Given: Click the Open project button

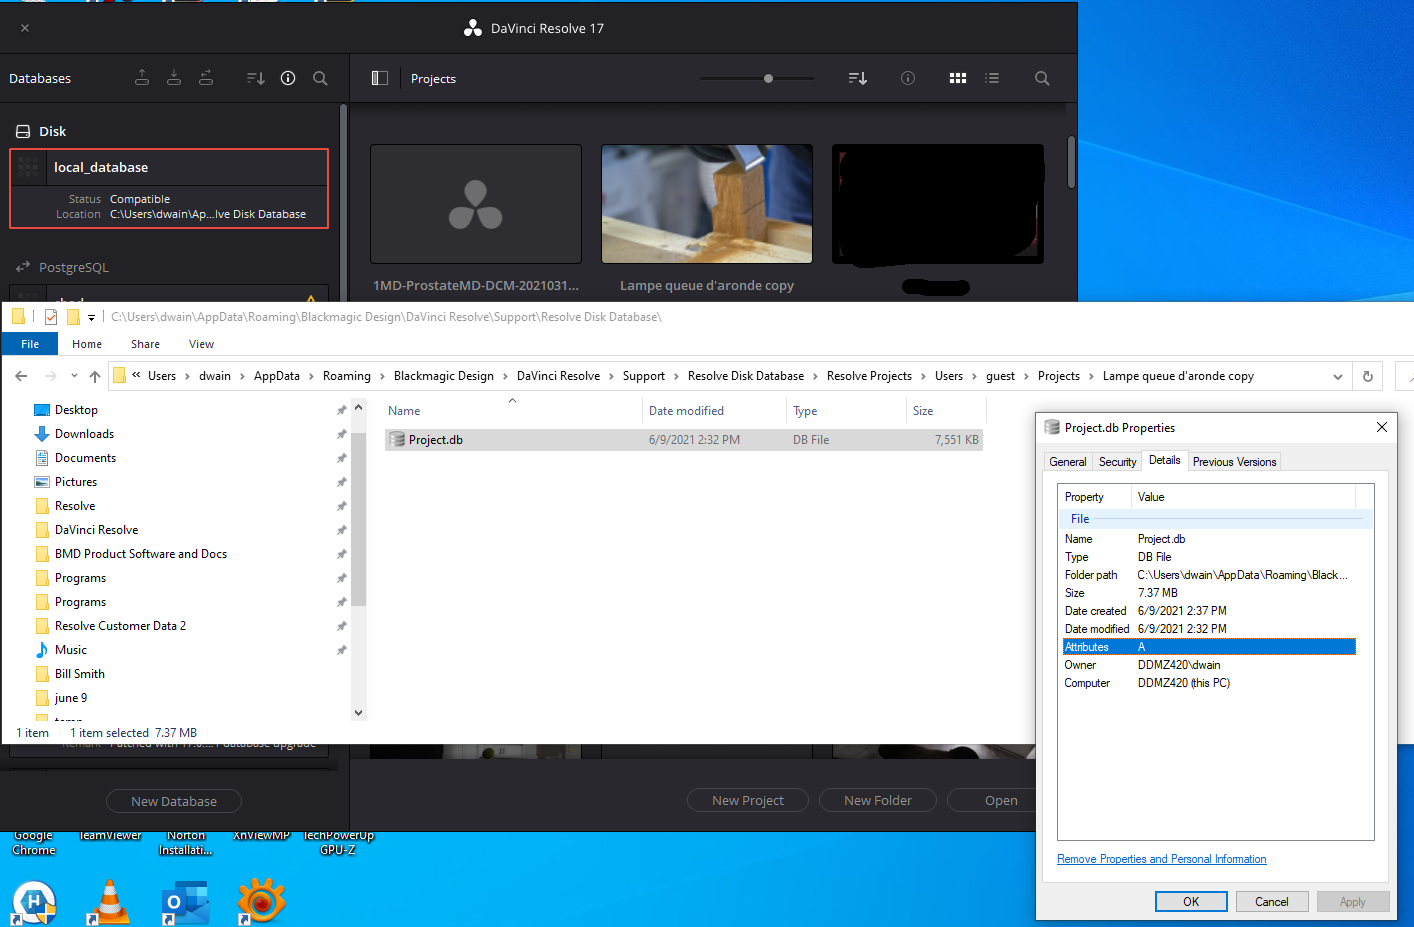Looking at the screenshot, I should tap(1000, 800).
